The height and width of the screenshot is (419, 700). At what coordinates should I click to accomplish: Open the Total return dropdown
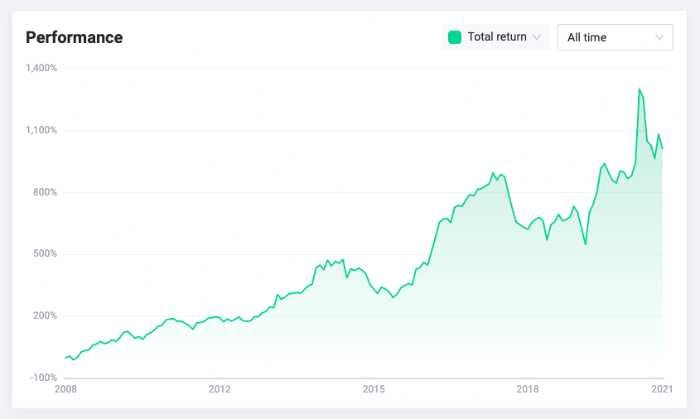pyautogui.click(x=496, y=37)
